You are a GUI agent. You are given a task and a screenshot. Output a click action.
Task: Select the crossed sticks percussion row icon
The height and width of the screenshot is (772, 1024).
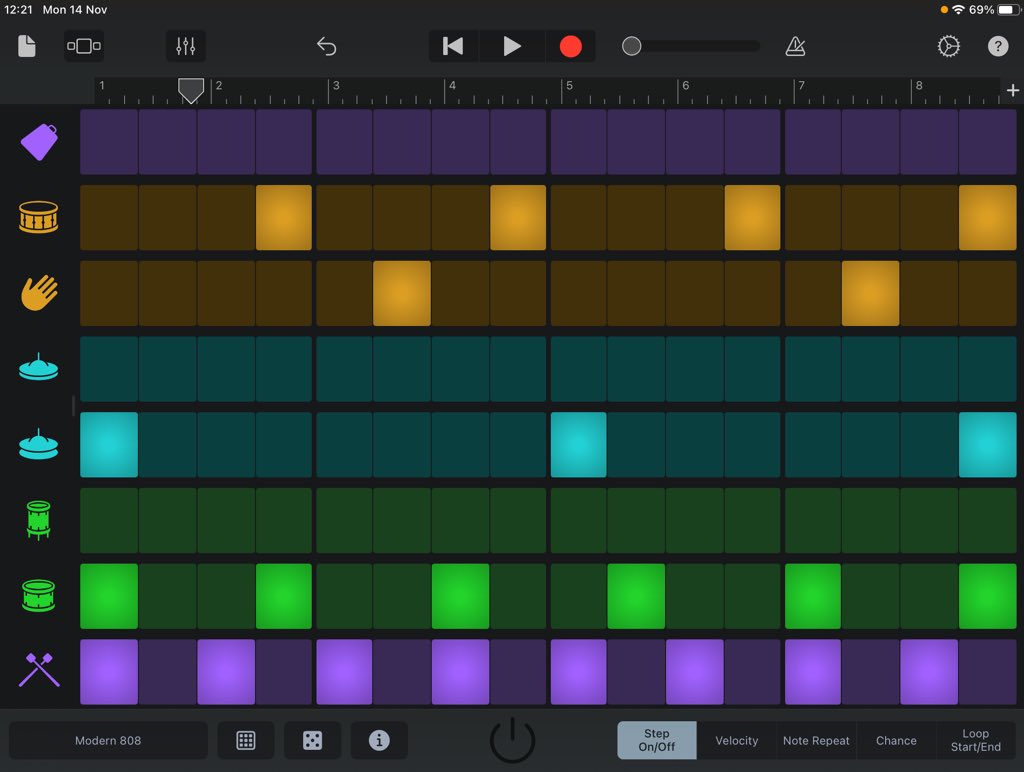[39, 671]
